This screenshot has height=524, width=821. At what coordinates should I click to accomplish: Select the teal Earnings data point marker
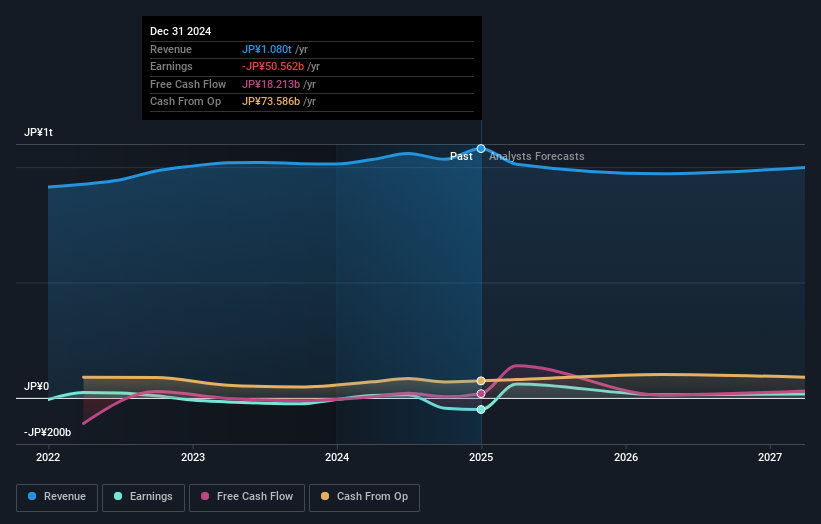[481, 409]
